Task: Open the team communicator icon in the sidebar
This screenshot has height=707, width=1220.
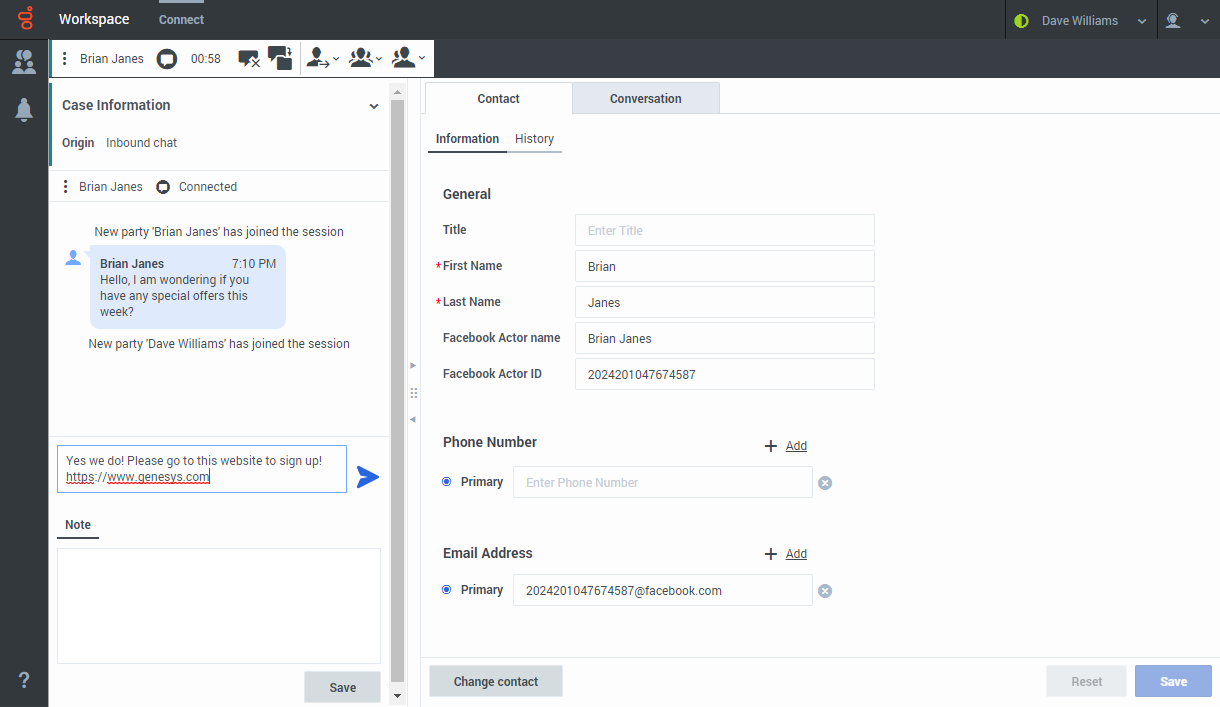Action: point(24,62)
